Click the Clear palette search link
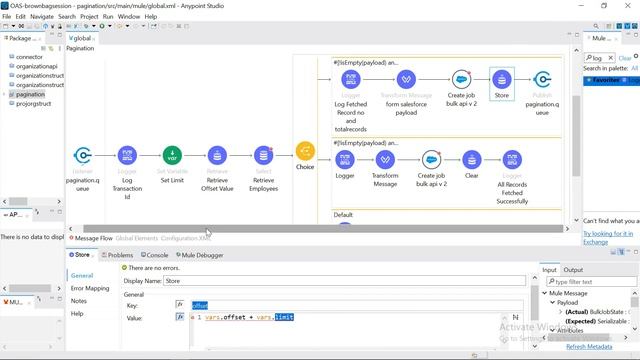Image resolution: width=640 pixels, height=360 pixels. 624,58
